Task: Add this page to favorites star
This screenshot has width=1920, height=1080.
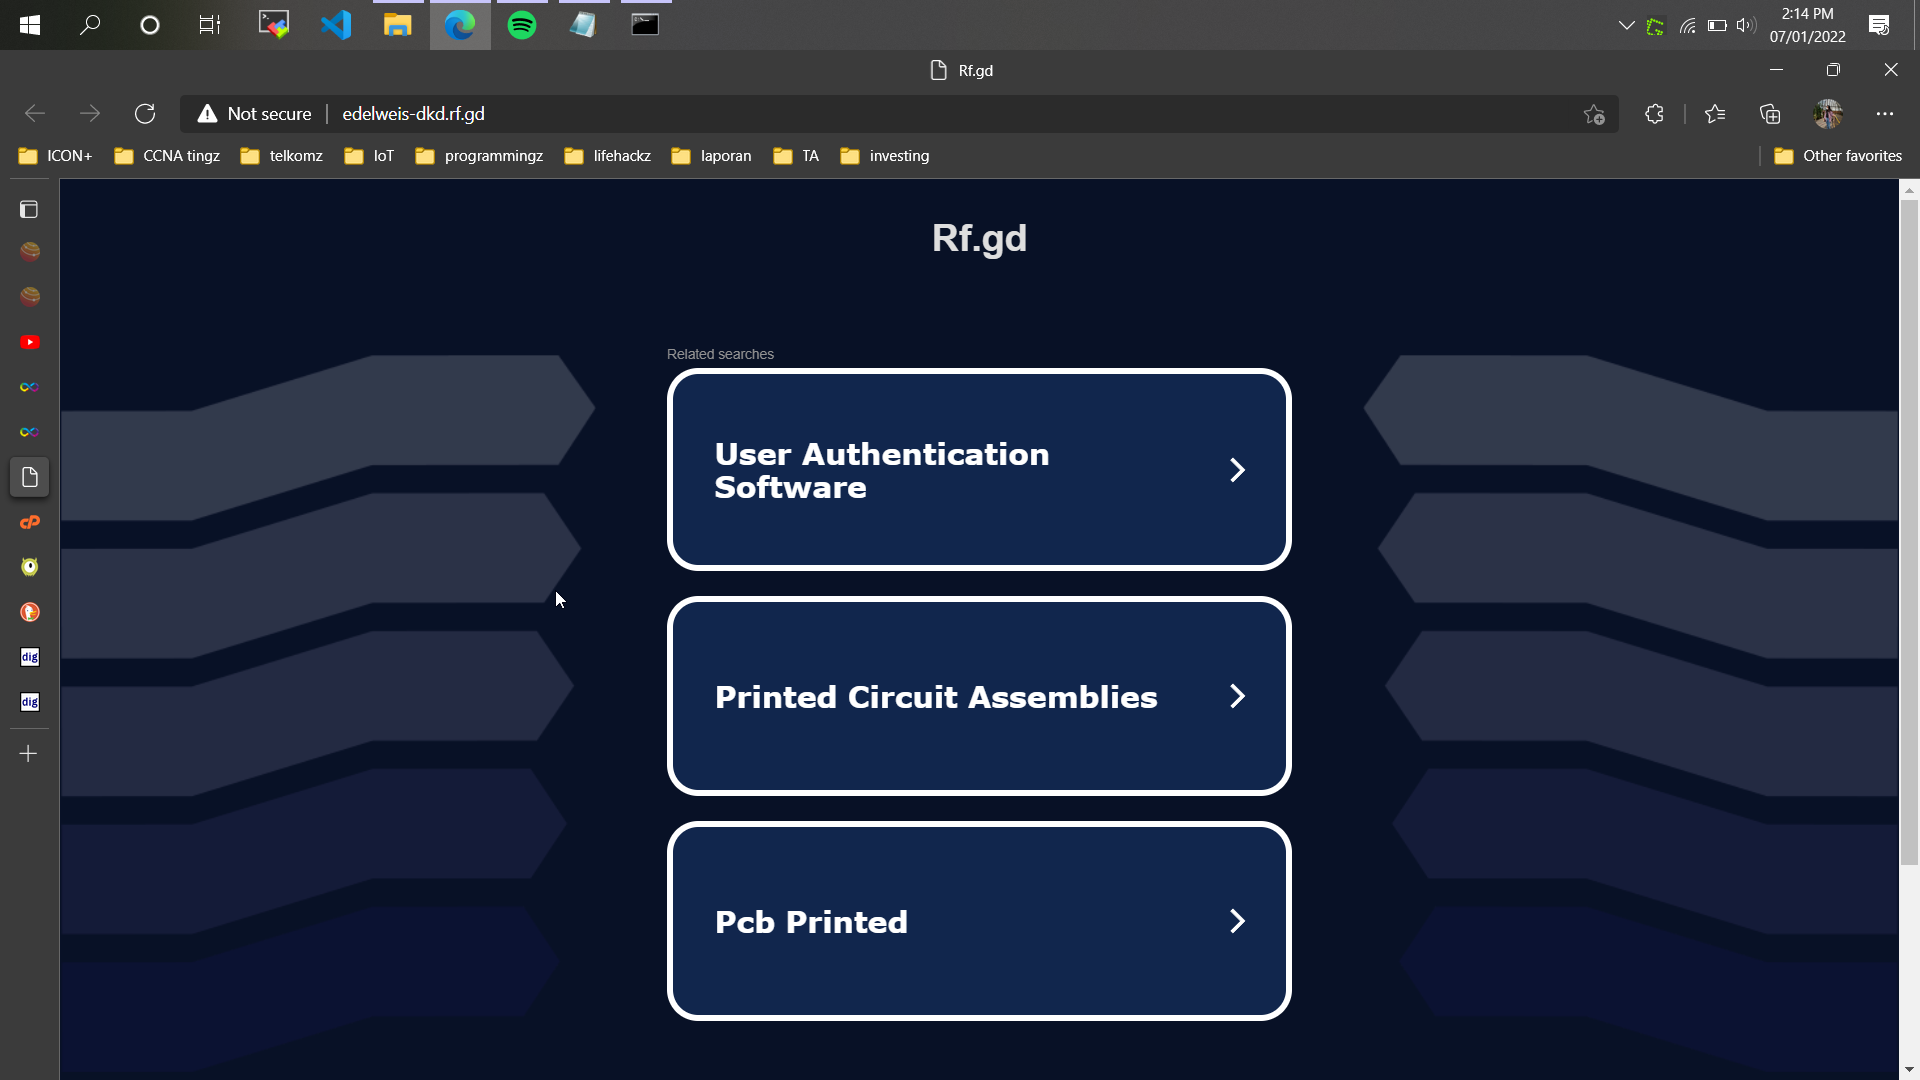Action: tap(1594, 115)
